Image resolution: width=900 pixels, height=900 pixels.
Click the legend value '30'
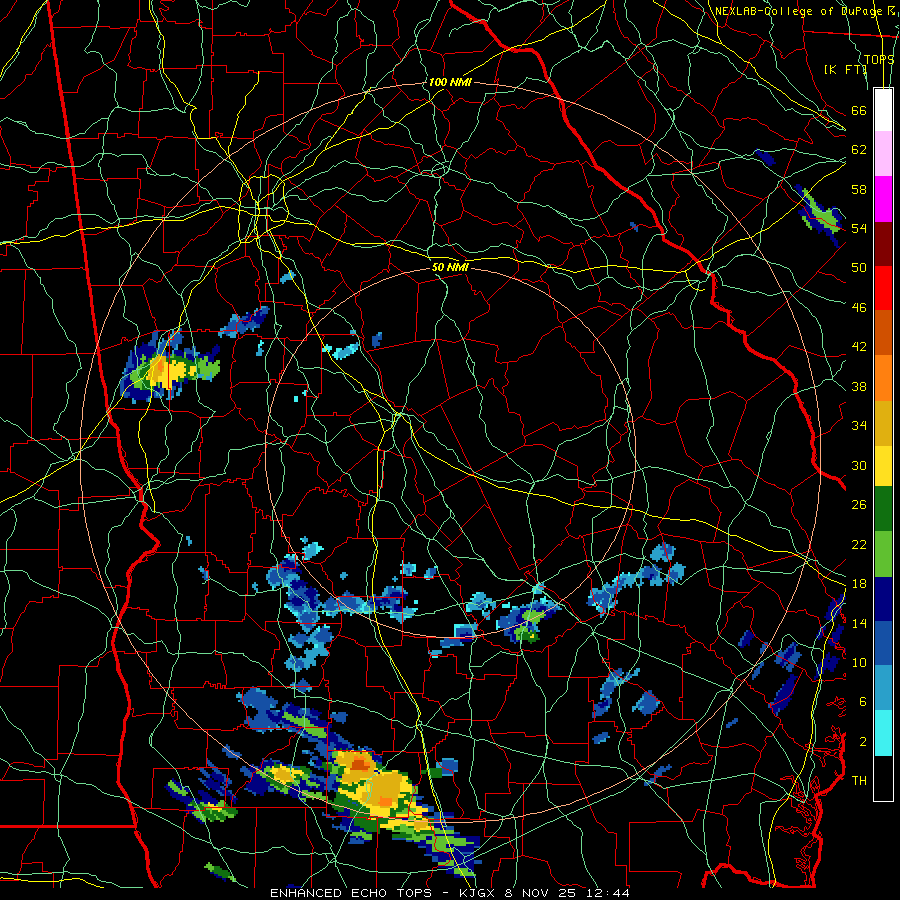(x=859, y=465)
